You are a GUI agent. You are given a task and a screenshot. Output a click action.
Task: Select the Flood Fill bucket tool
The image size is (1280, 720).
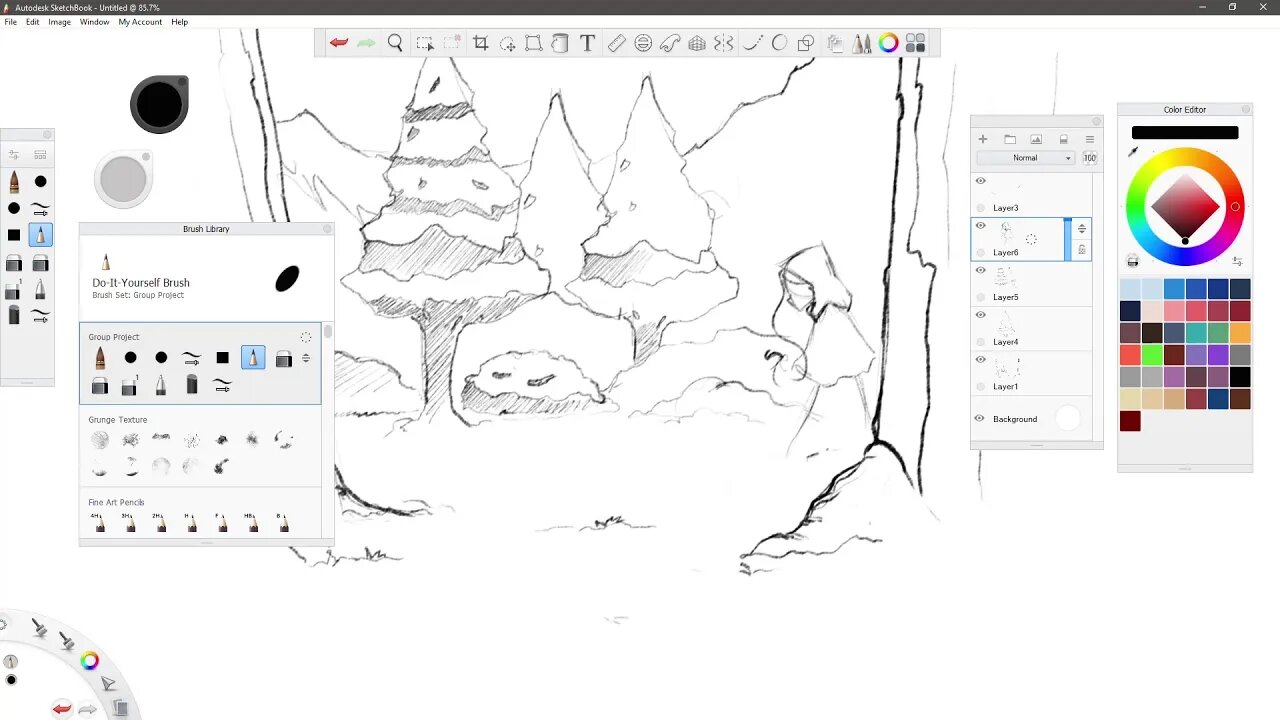point(561,43)
